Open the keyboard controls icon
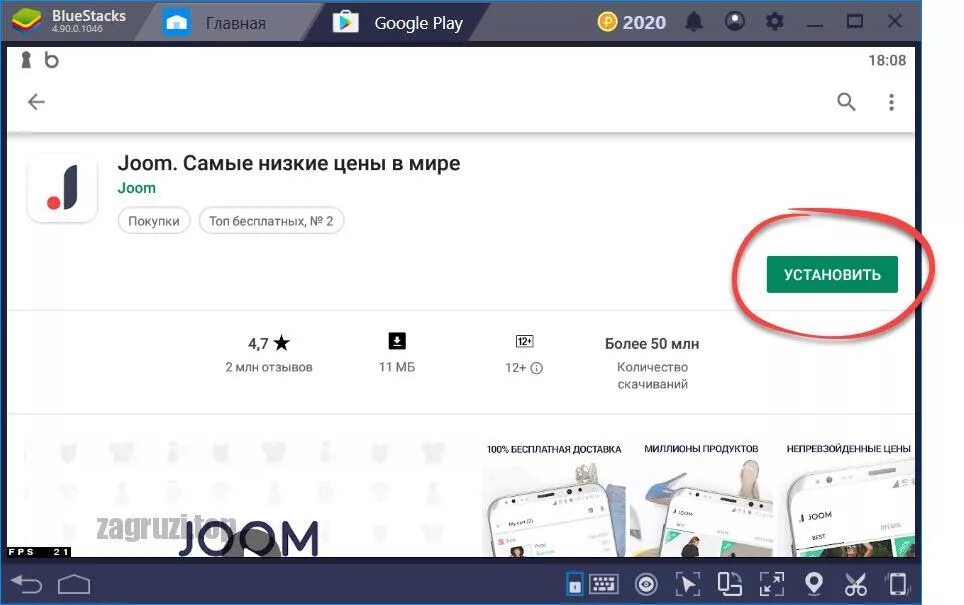964x605 pixels. 603,583
